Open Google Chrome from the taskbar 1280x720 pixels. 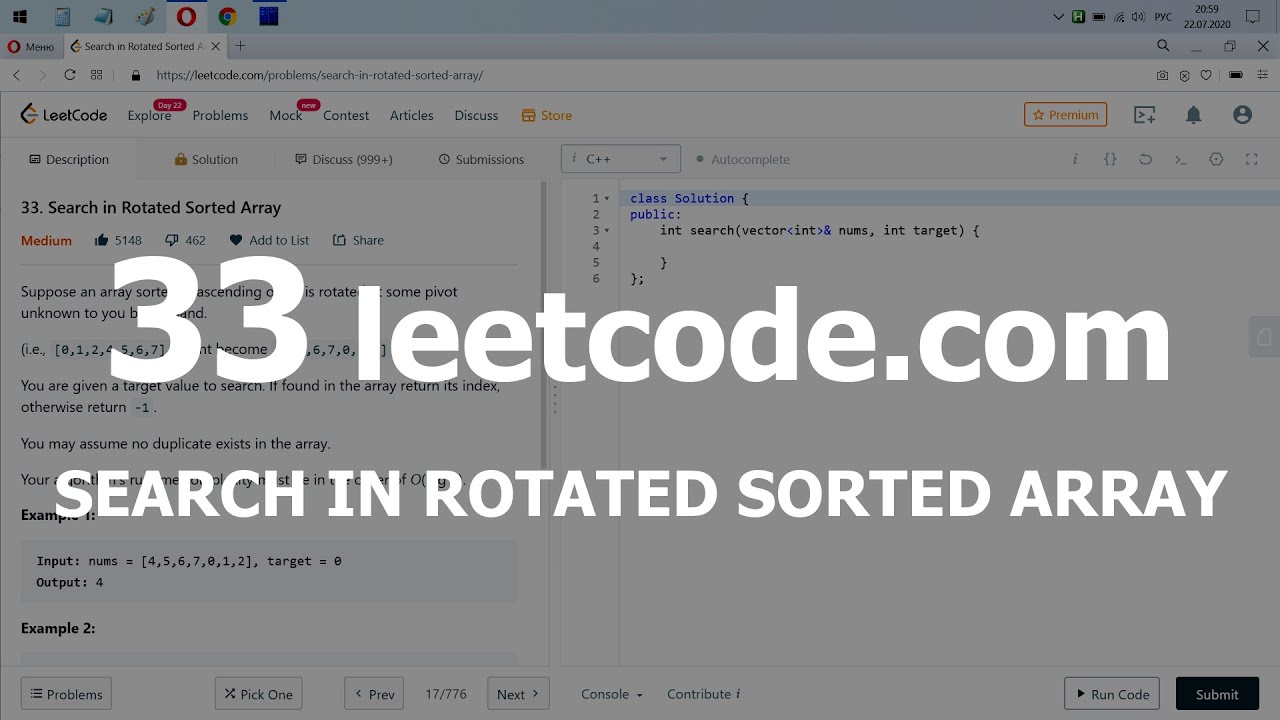coord(227,16)
